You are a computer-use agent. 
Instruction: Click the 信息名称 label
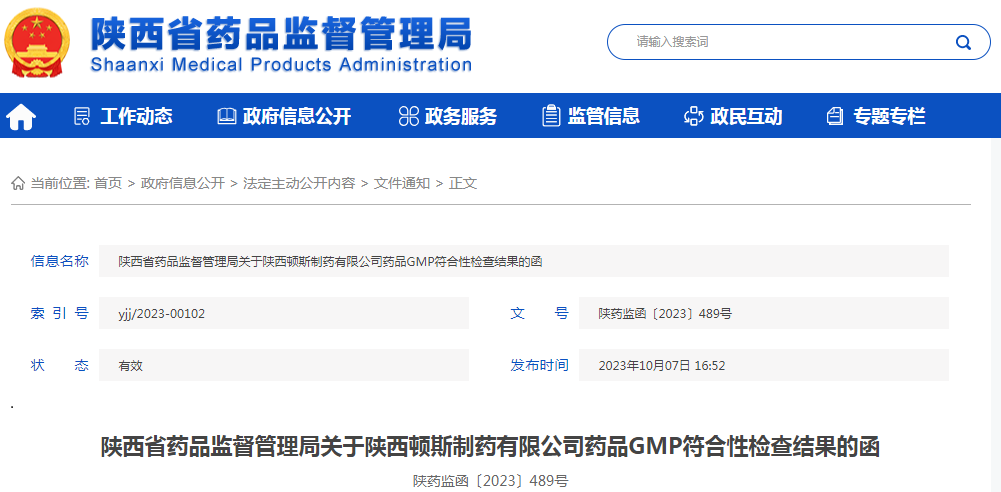pos(59,260)
